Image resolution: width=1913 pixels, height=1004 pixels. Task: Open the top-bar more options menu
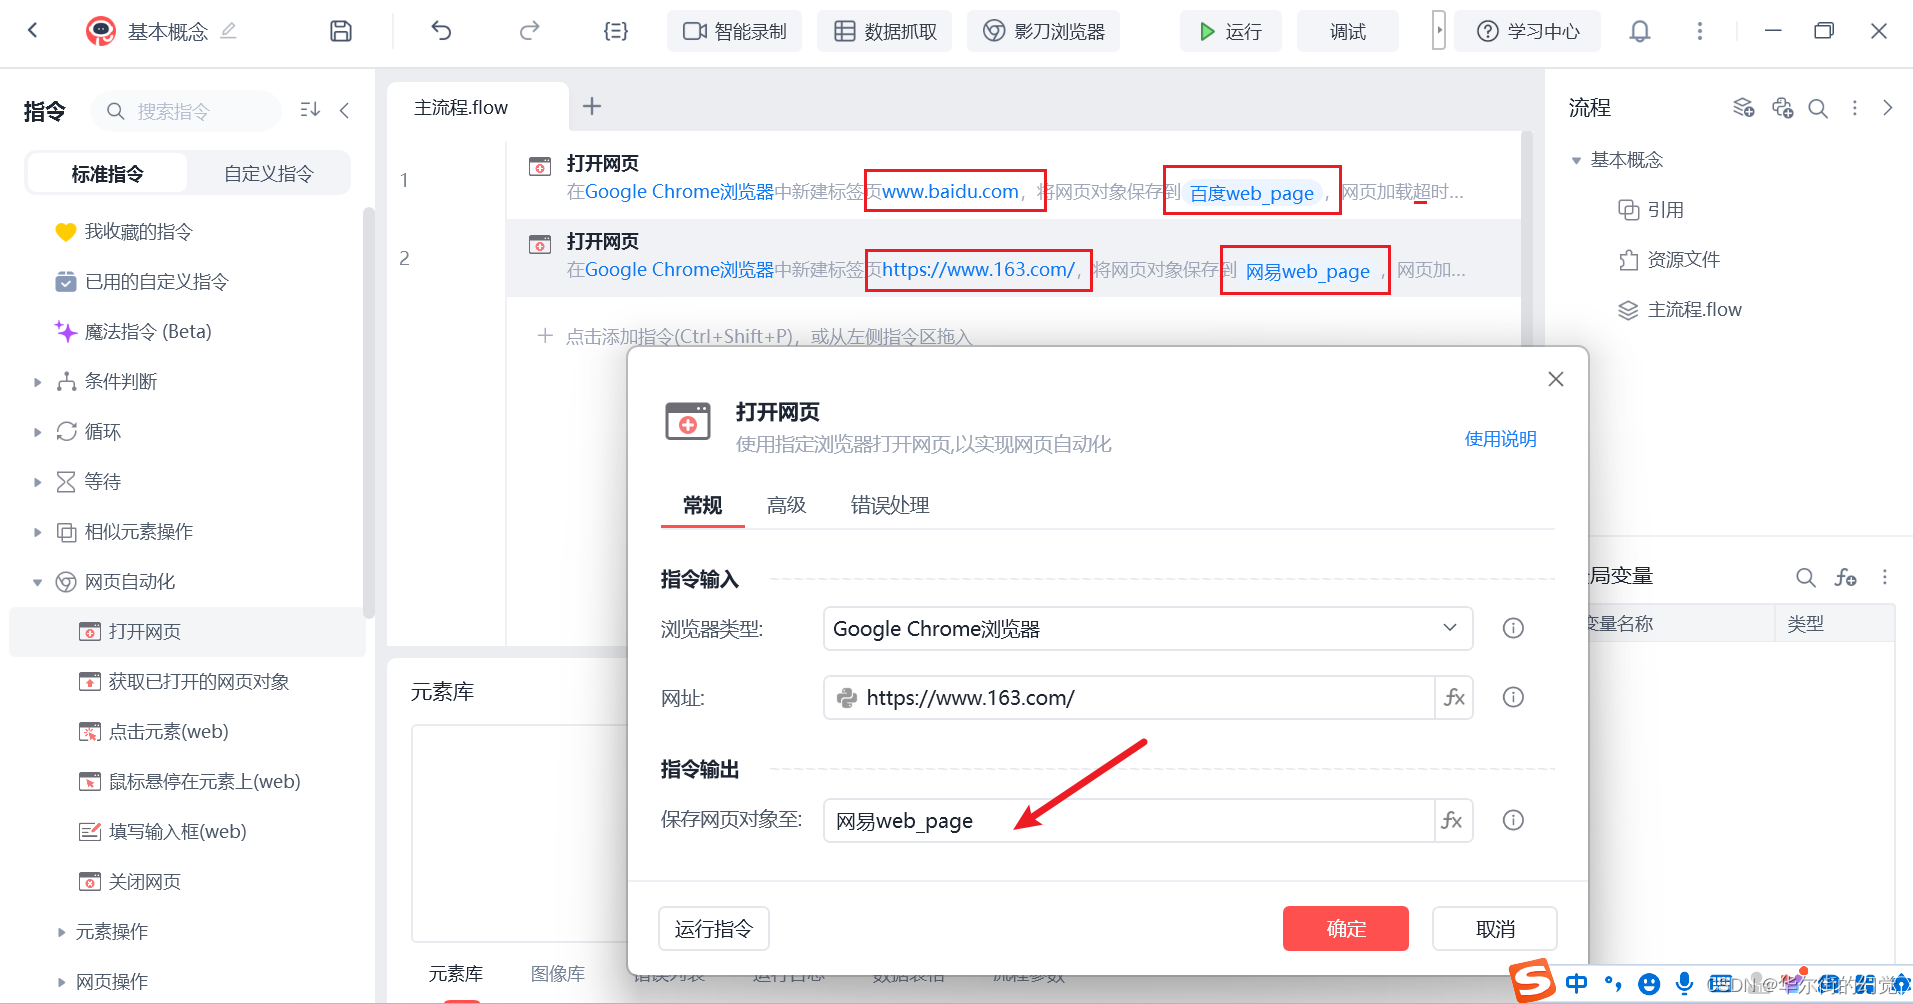1700,31
